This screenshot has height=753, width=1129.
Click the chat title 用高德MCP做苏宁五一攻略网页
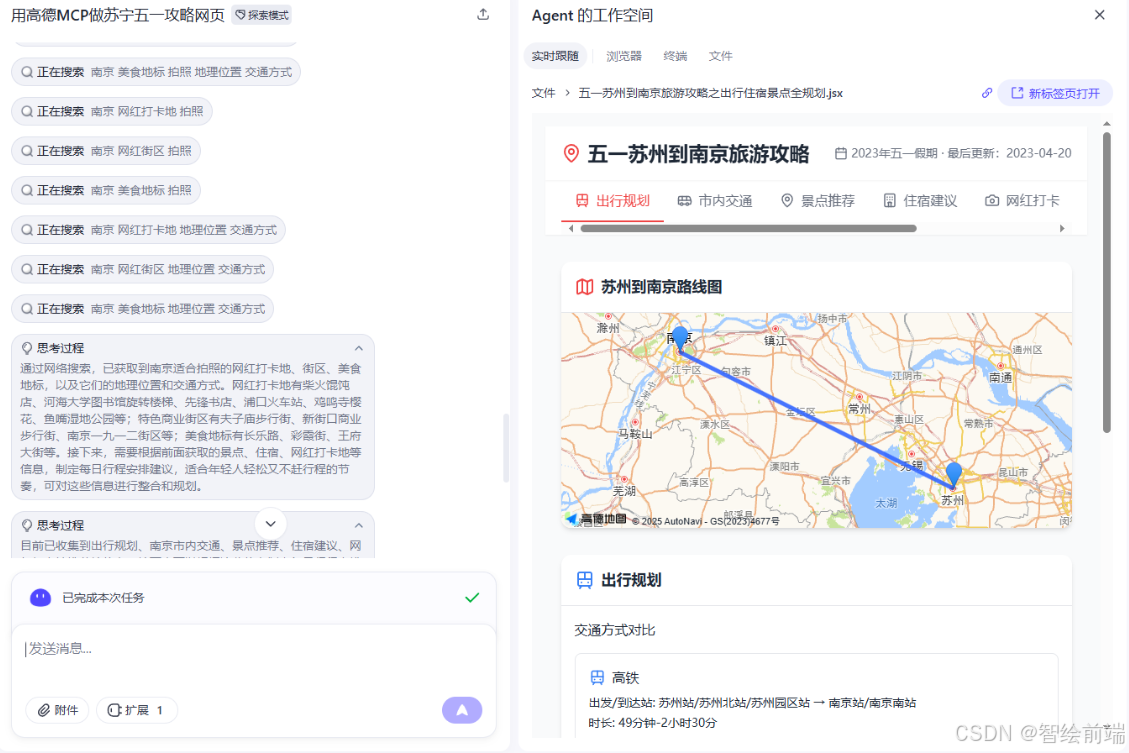[x=117, y=15]
